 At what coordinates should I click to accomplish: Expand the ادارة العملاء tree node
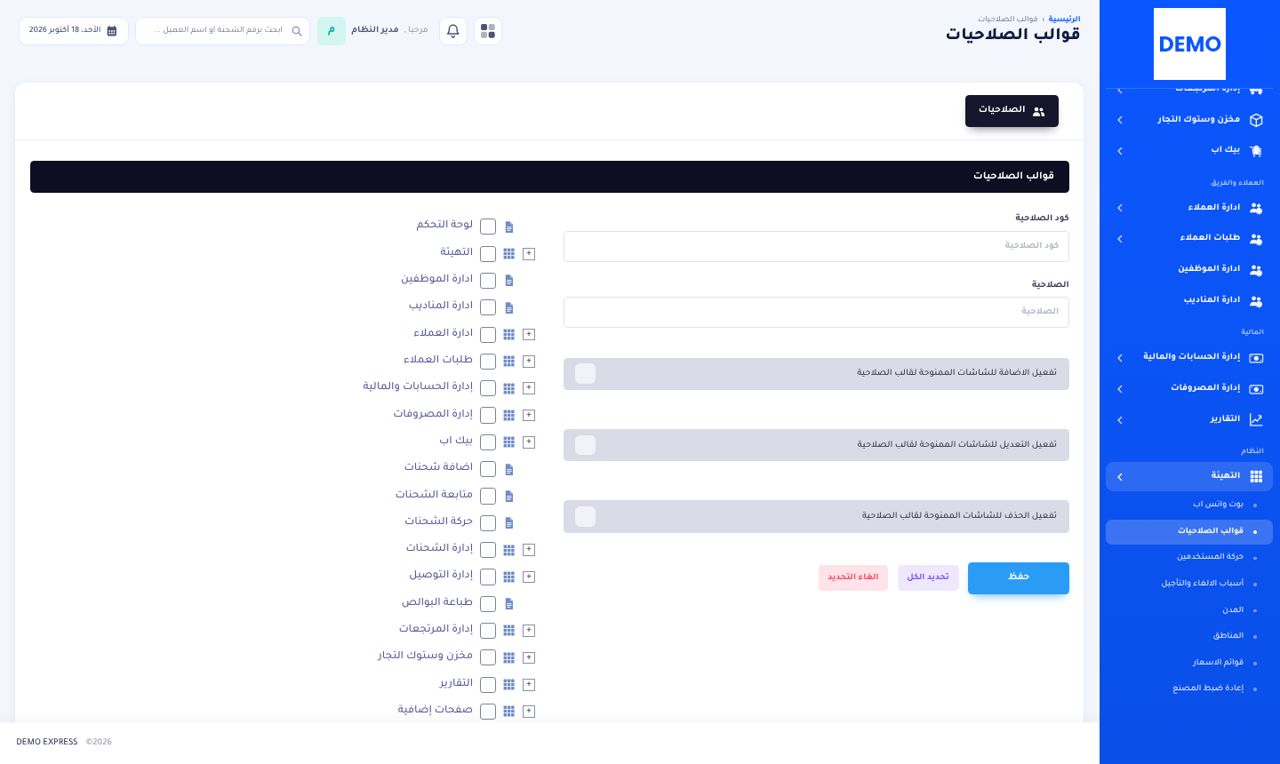(x=529, y=334)
